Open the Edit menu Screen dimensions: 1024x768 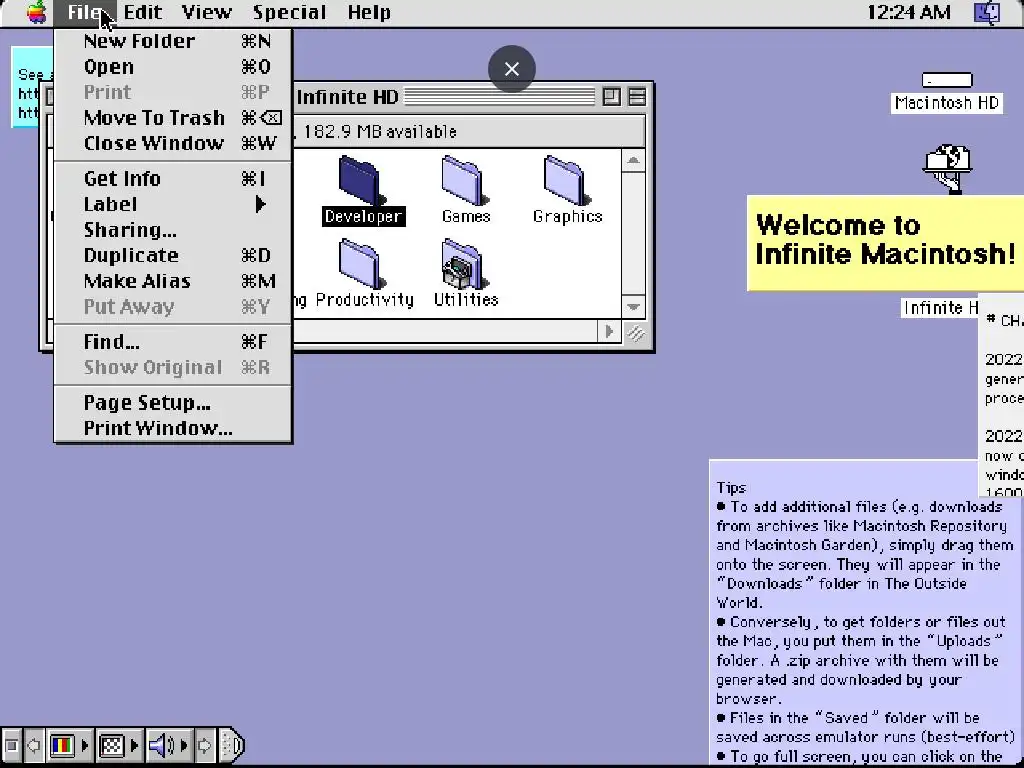[142, 12]
